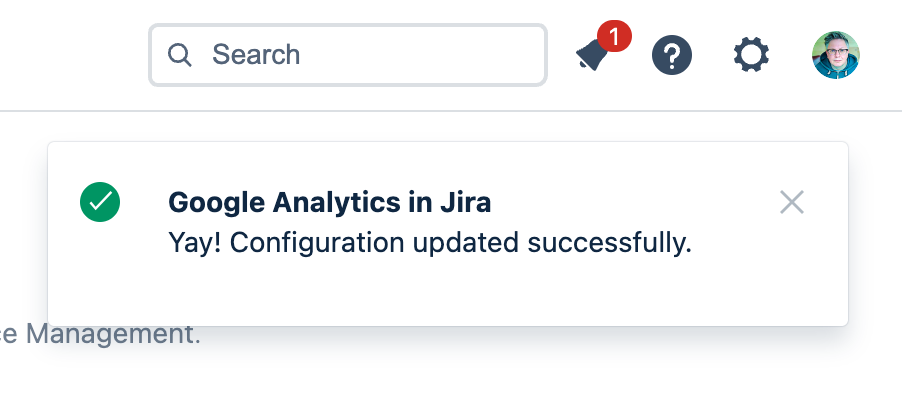Focus the Search input field
Viewport: 902px width, 396px height.
348,55
